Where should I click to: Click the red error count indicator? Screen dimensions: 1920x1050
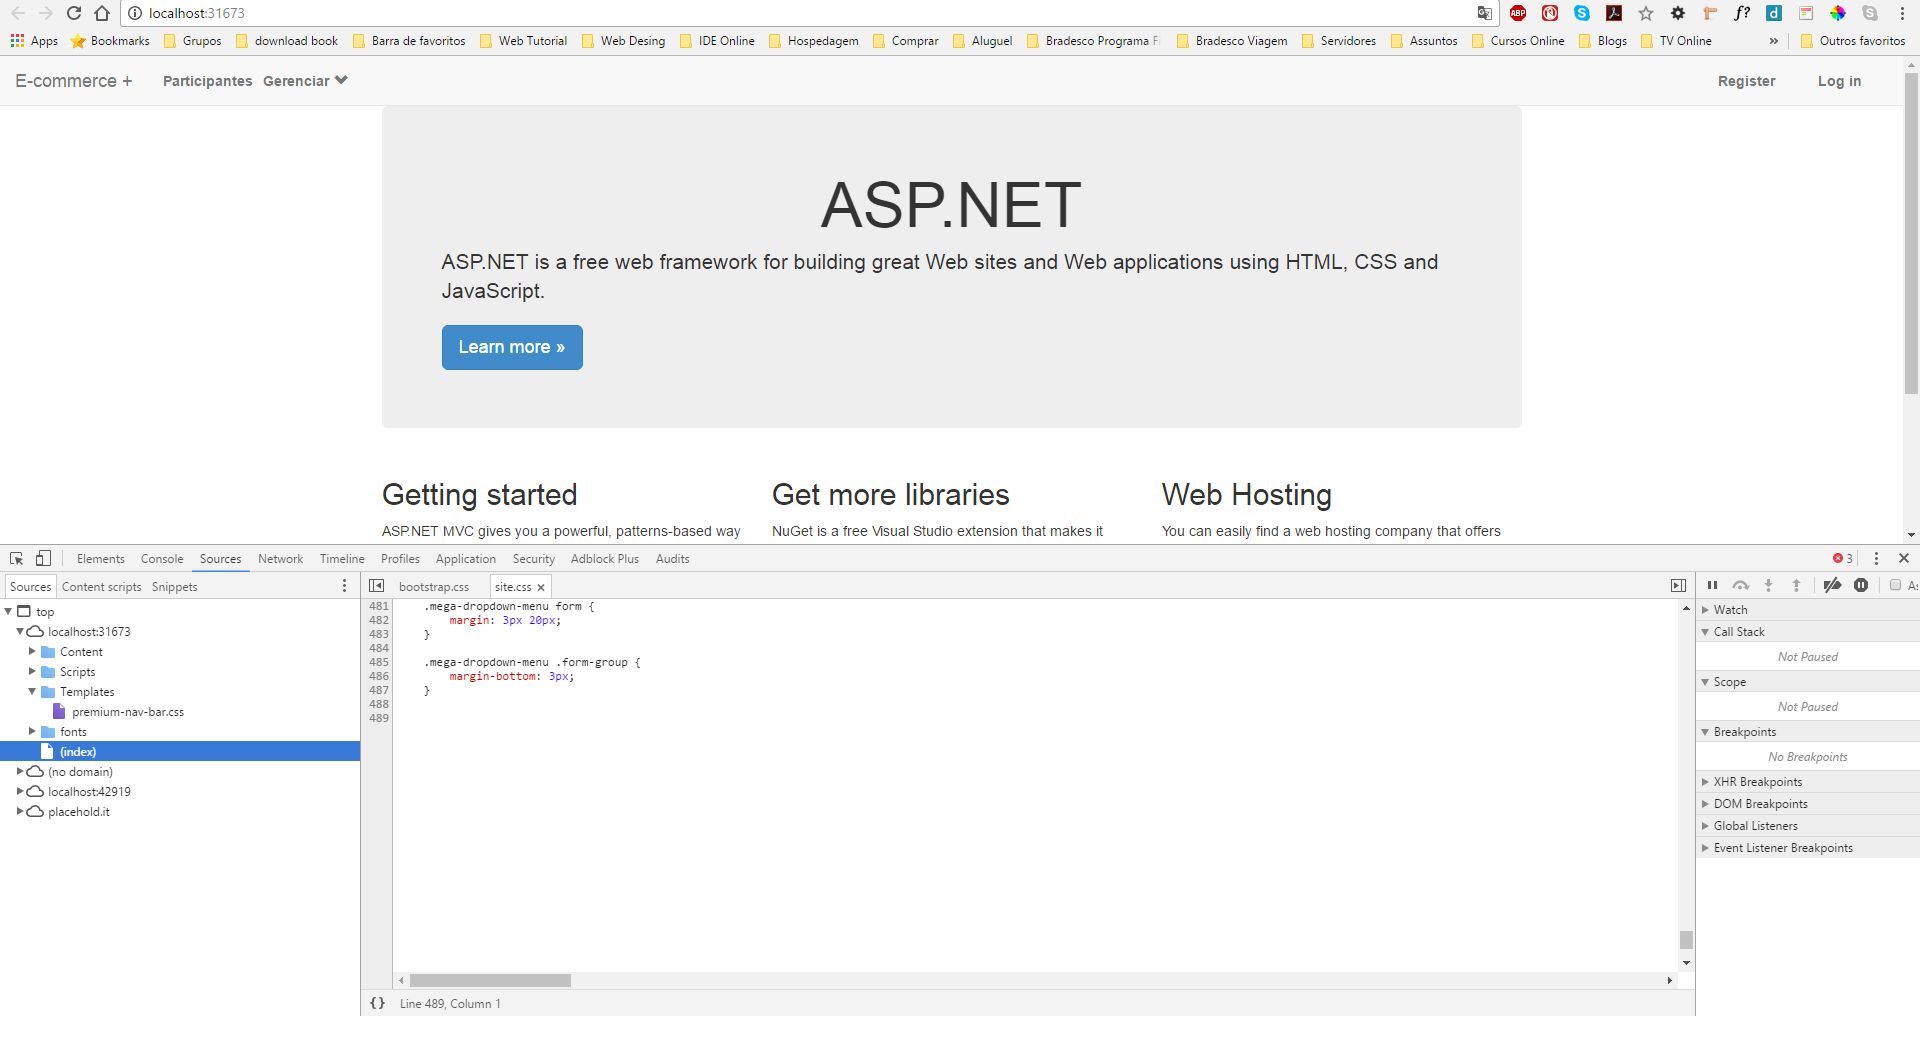(x=1842, y=558)
